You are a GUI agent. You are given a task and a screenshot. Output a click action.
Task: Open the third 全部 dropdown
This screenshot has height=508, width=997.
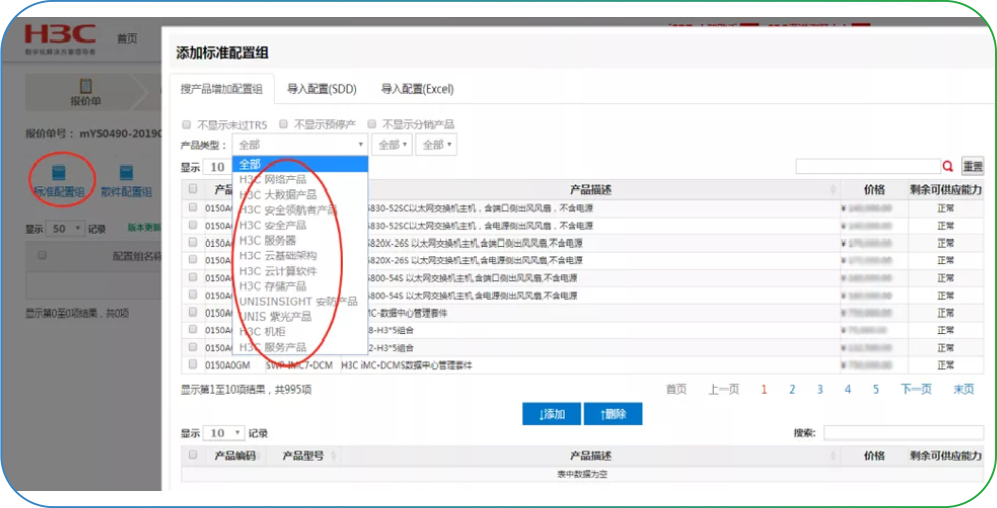click(x=436, y=145)
